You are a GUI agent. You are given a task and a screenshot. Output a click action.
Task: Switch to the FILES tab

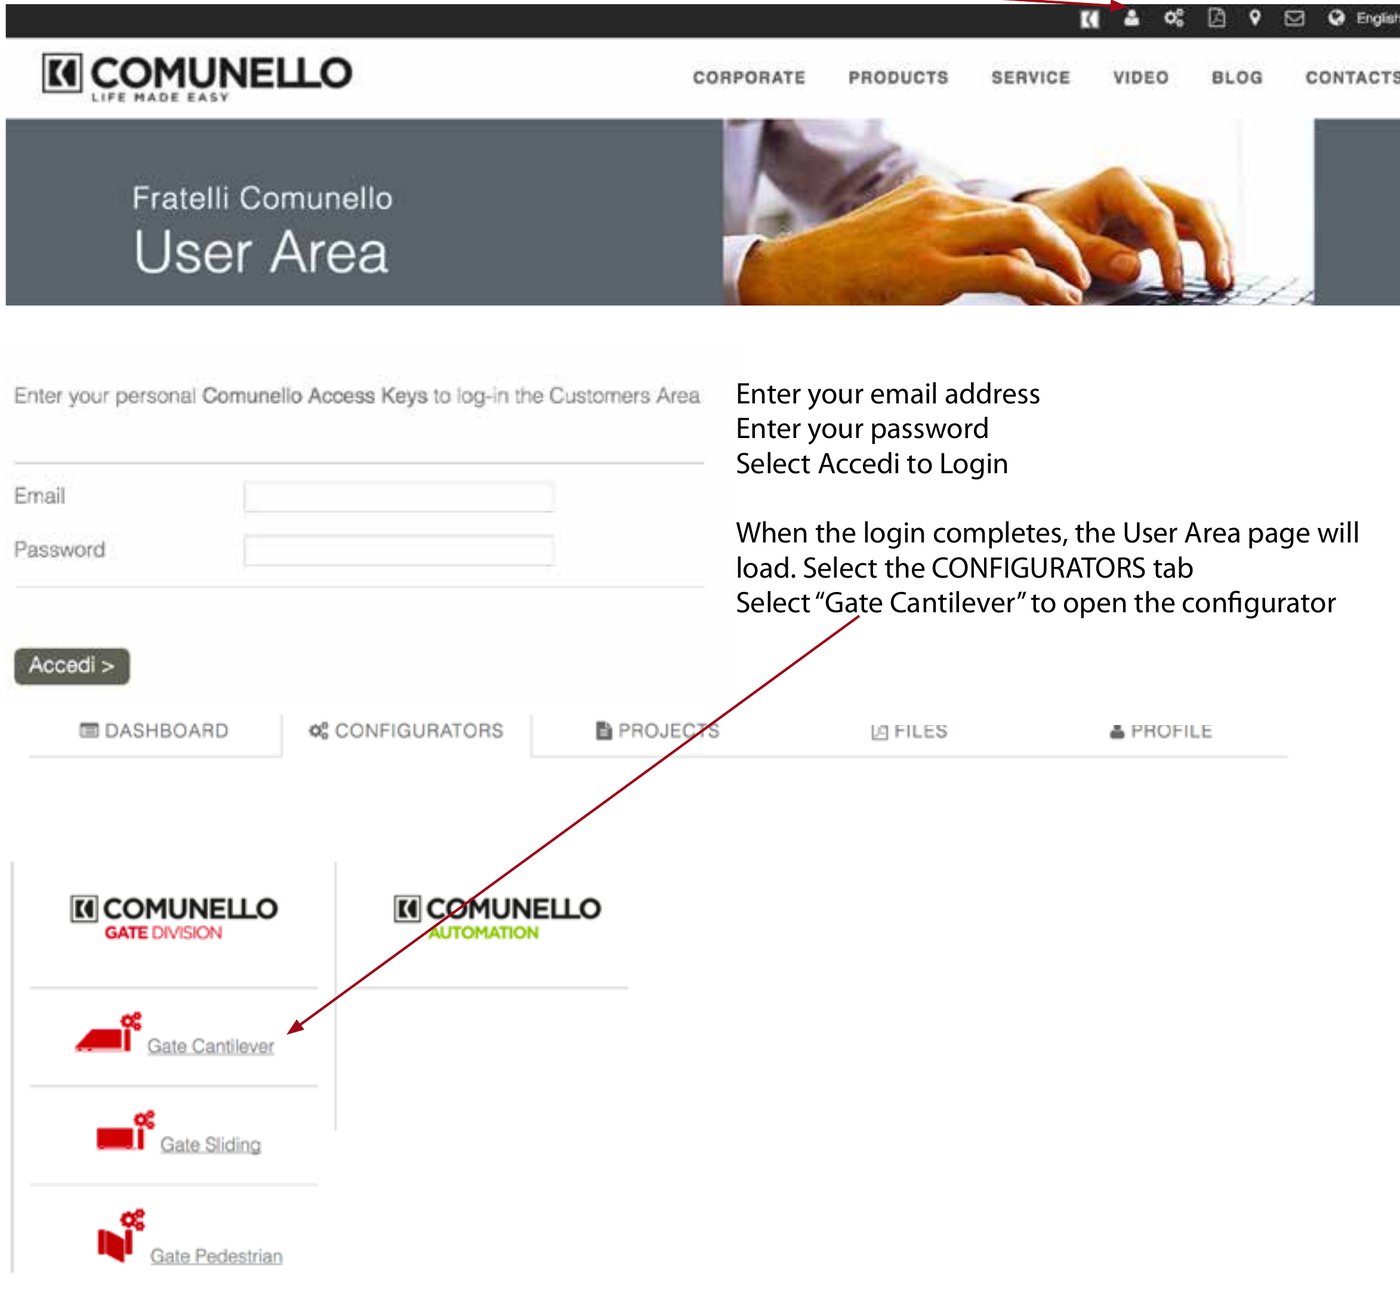pyautogui.click(x=909, y=731)
